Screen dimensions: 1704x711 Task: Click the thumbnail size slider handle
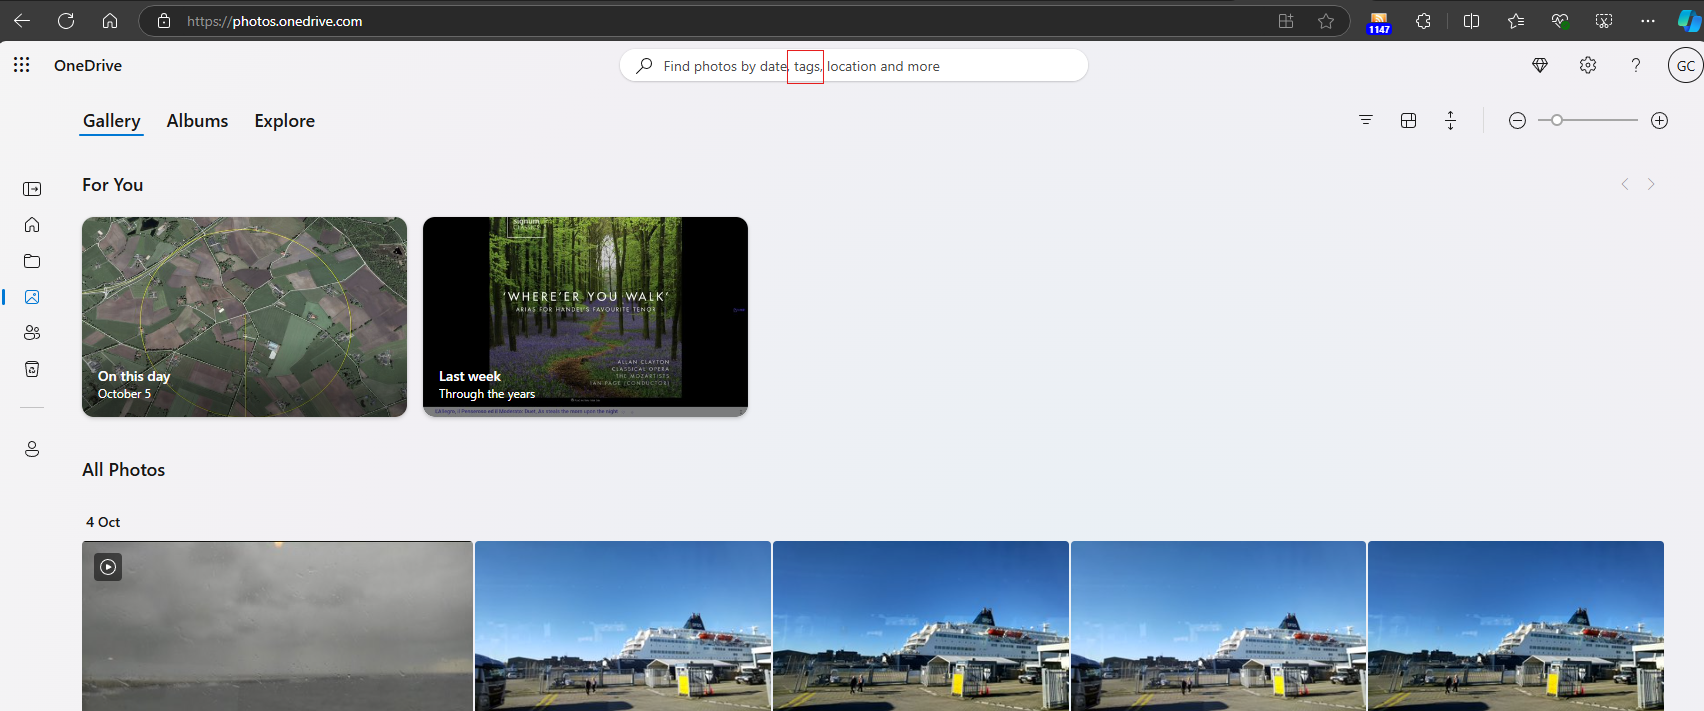pos(1557,120)
